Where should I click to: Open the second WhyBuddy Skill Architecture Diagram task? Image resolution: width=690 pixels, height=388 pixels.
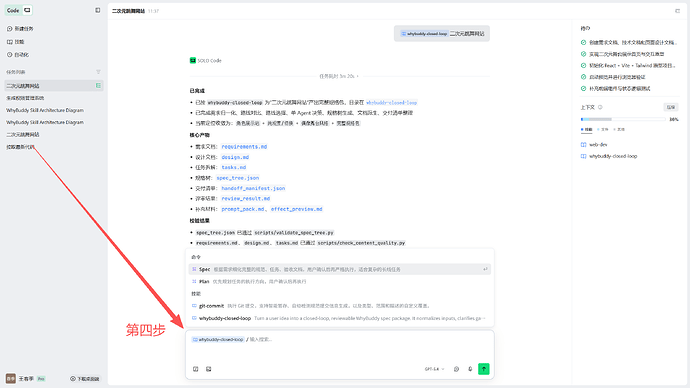(x=45, y=122)
